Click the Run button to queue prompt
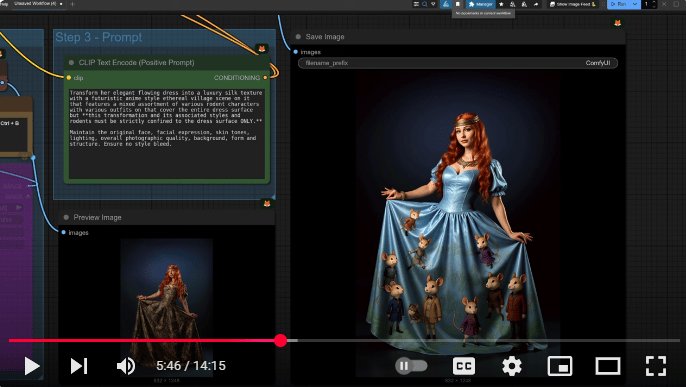The width and height of the screenshot is (686, 387). click(x=618, y=4)
